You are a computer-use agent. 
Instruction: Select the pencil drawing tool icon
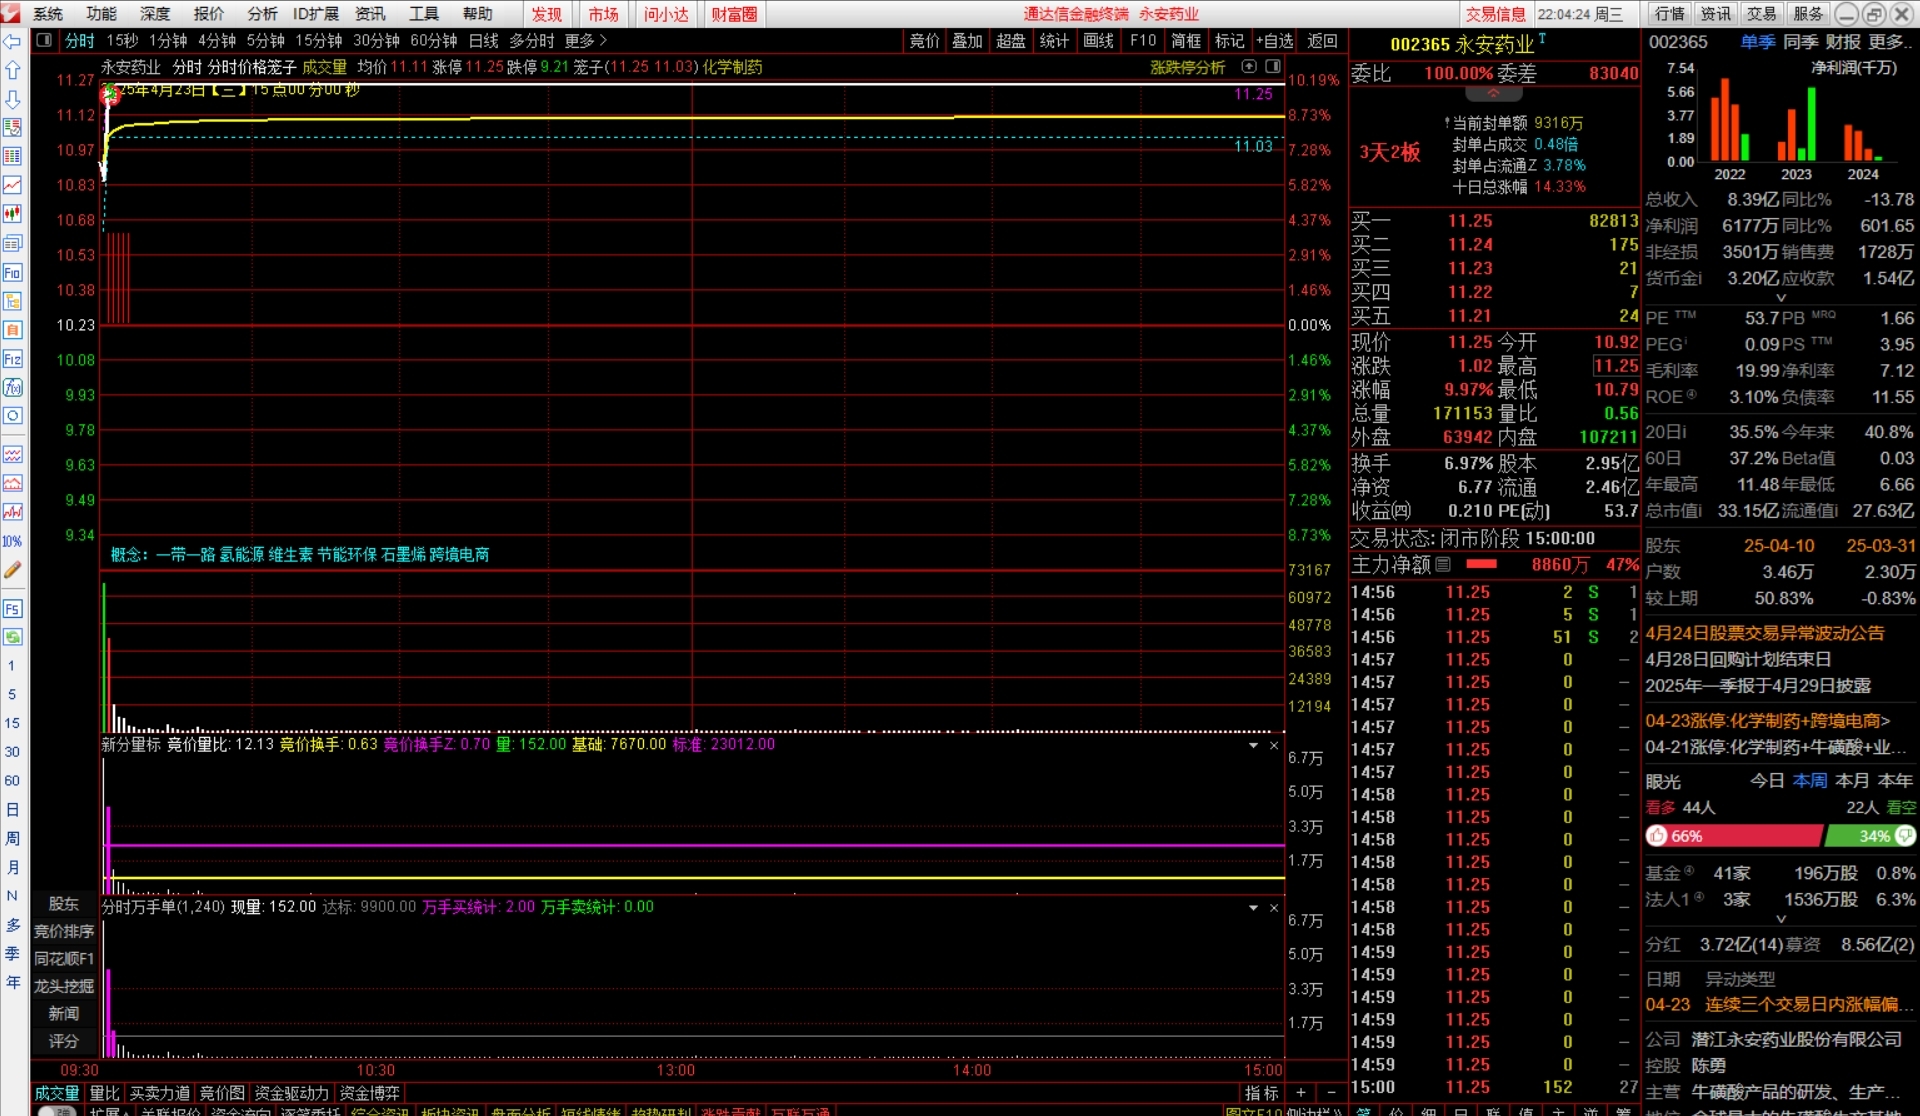12,570
